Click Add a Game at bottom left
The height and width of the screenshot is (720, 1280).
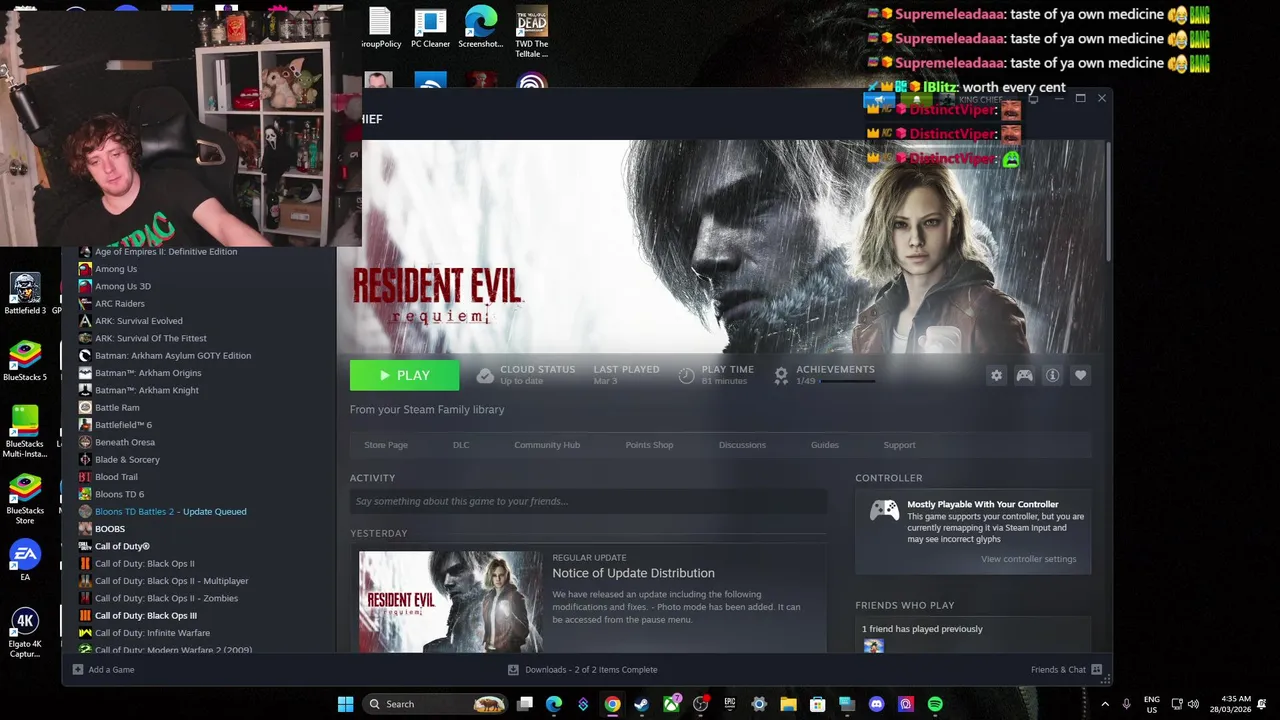tap(103, 670)
